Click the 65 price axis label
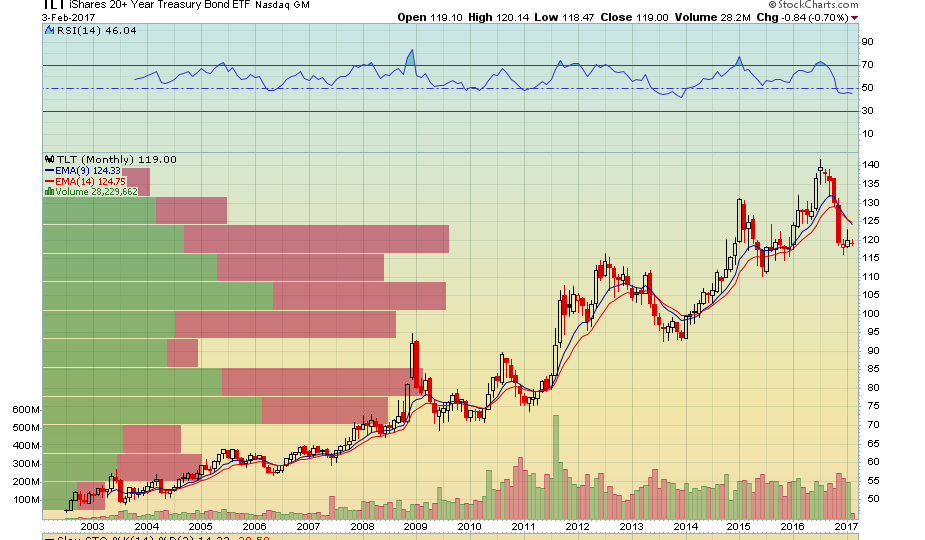Image resolution: width=925 pixels, height=540 pixels. click(x=871, y=444)
